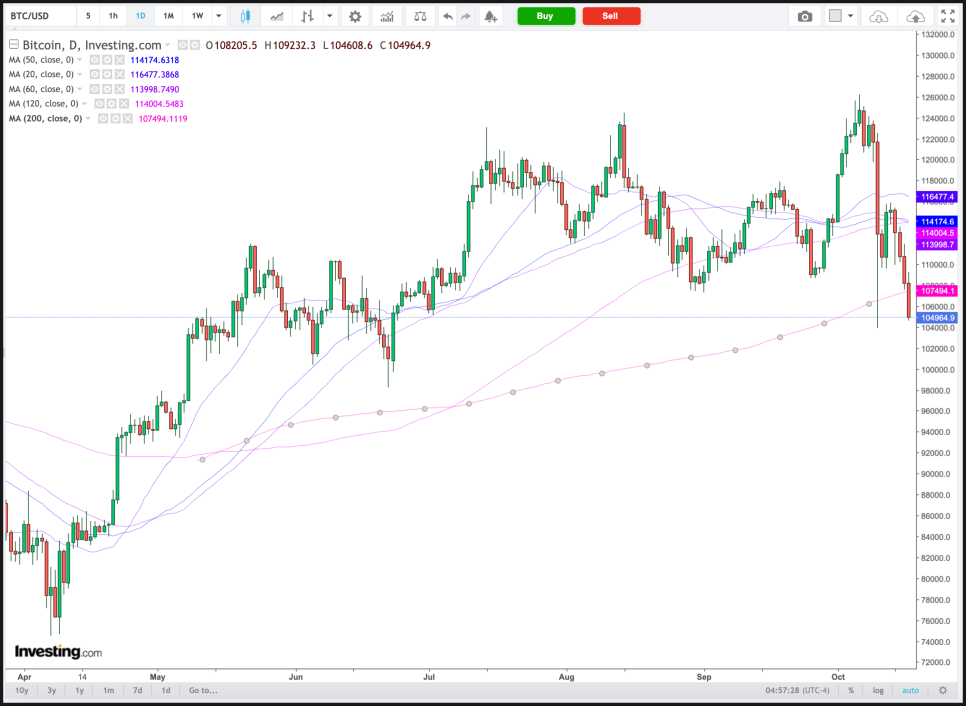Collapse the indicator legend
The image size is (966, 706).
pyautogui.click(x=14, y=45)
